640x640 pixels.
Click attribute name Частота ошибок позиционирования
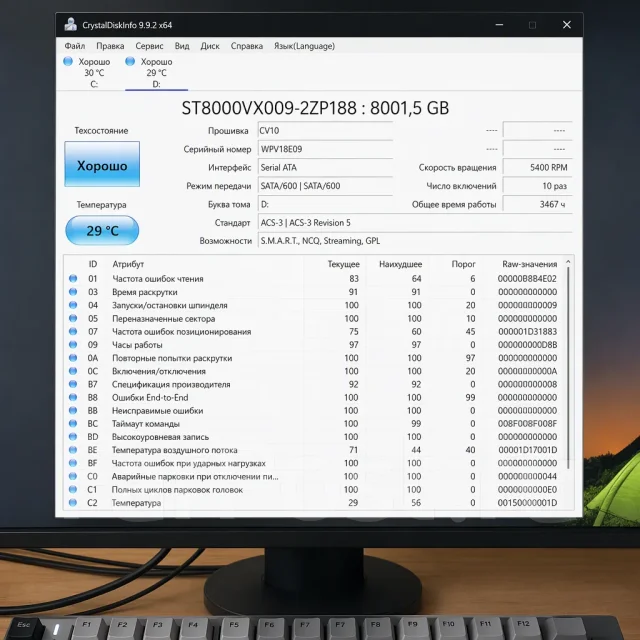coord(182,331)
